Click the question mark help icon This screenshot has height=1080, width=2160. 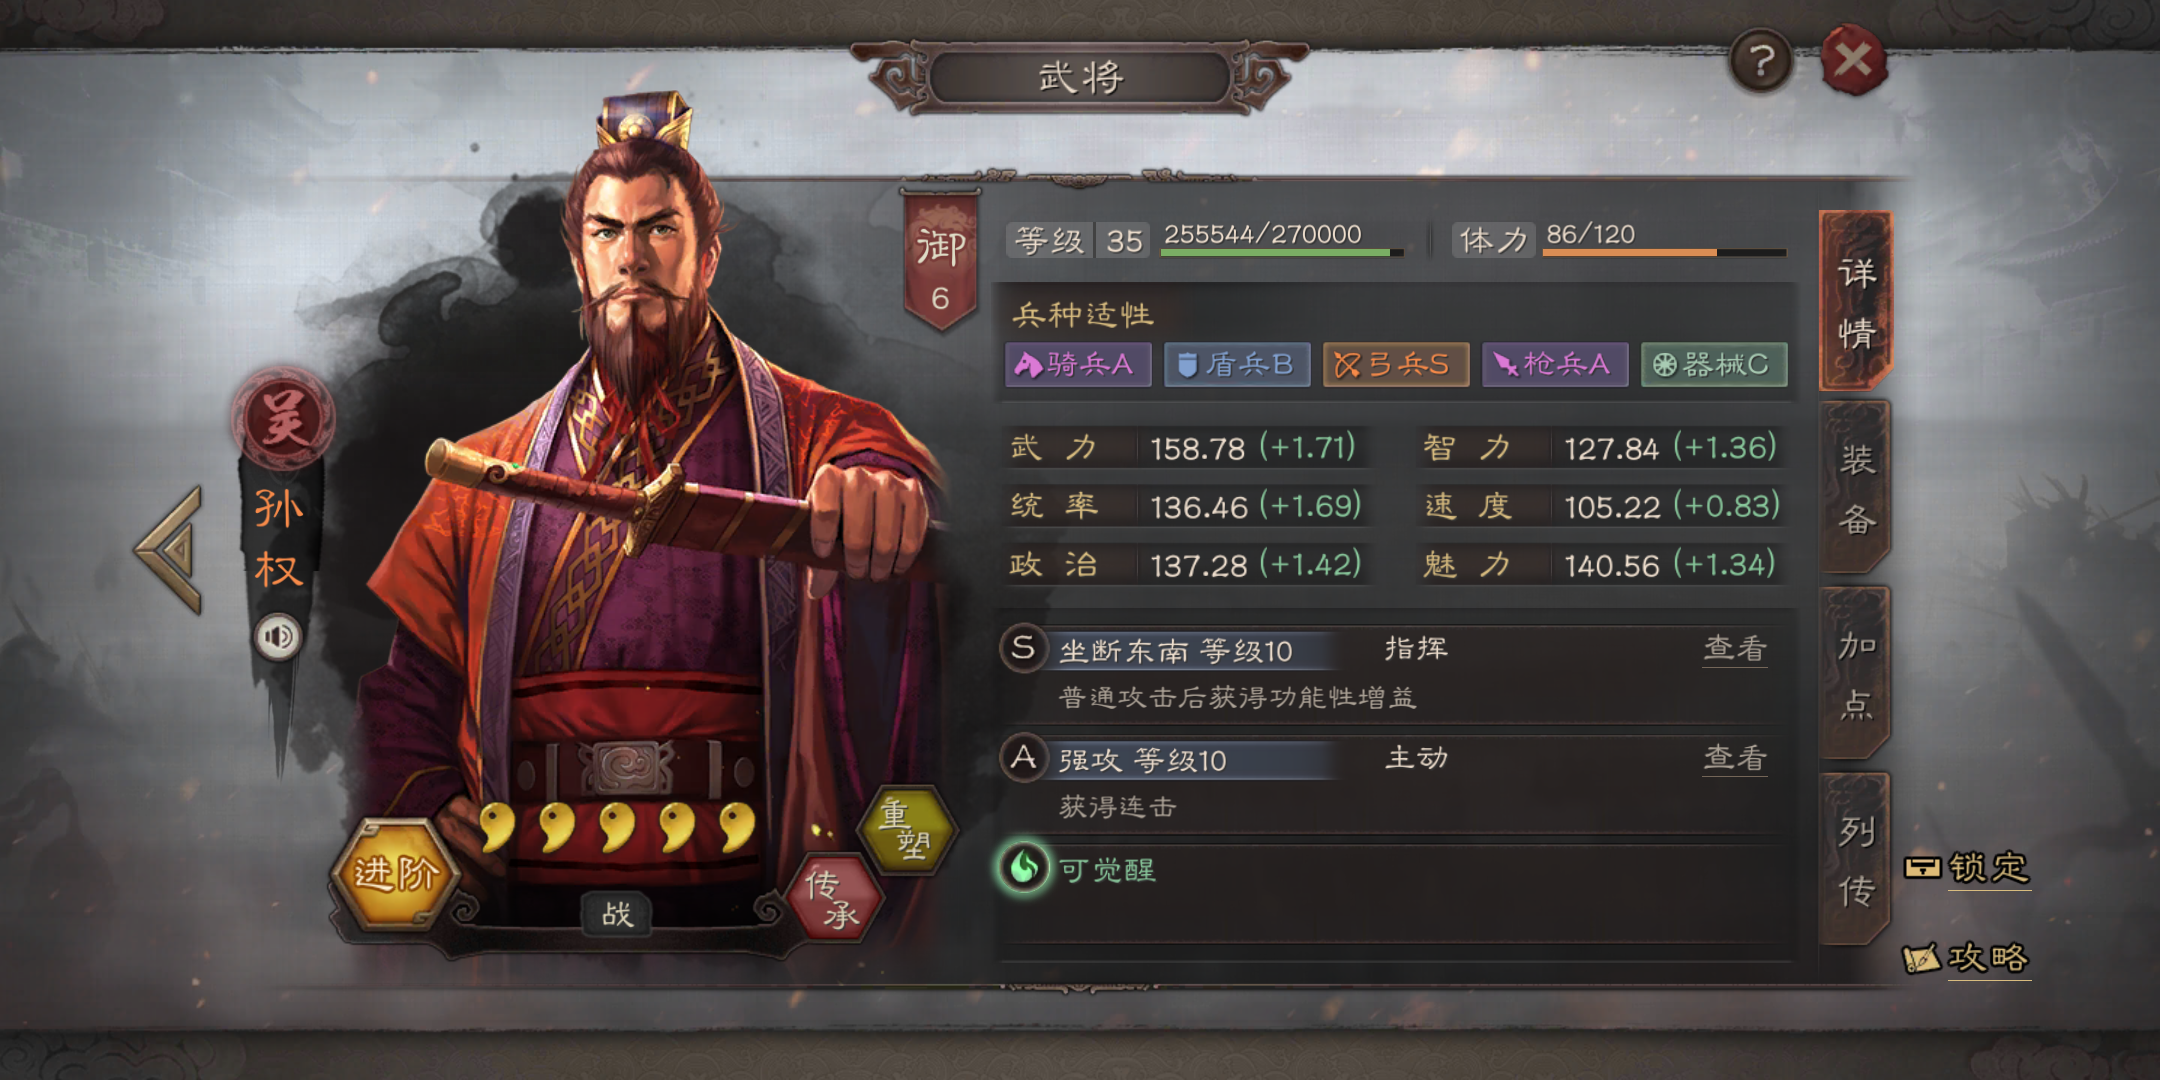pos(1762,61)
